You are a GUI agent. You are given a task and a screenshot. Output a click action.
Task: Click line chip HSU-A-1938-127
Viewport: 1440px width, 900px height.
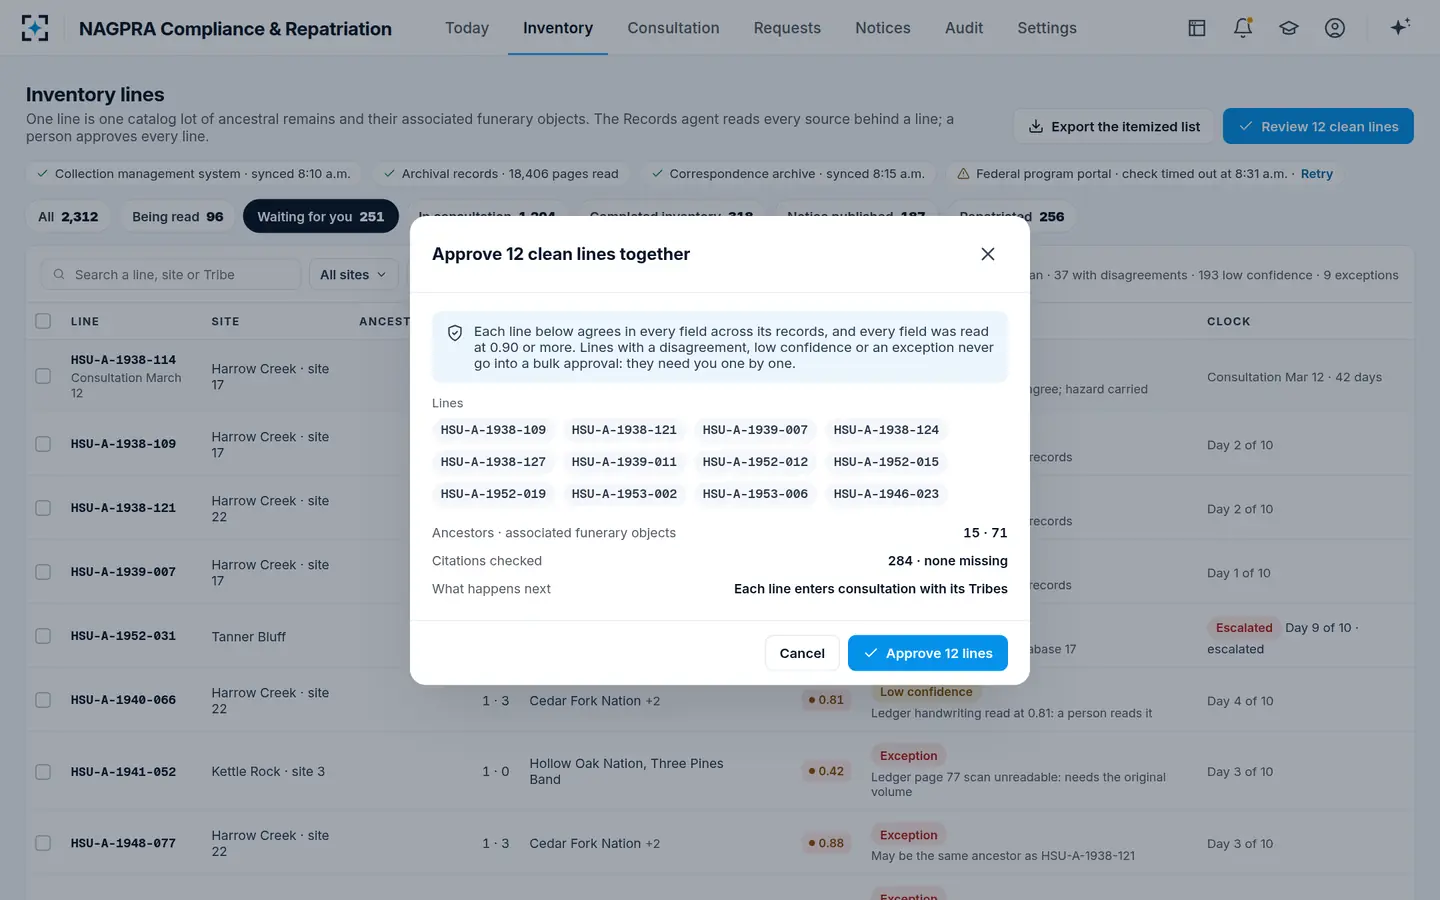point(493,462)
